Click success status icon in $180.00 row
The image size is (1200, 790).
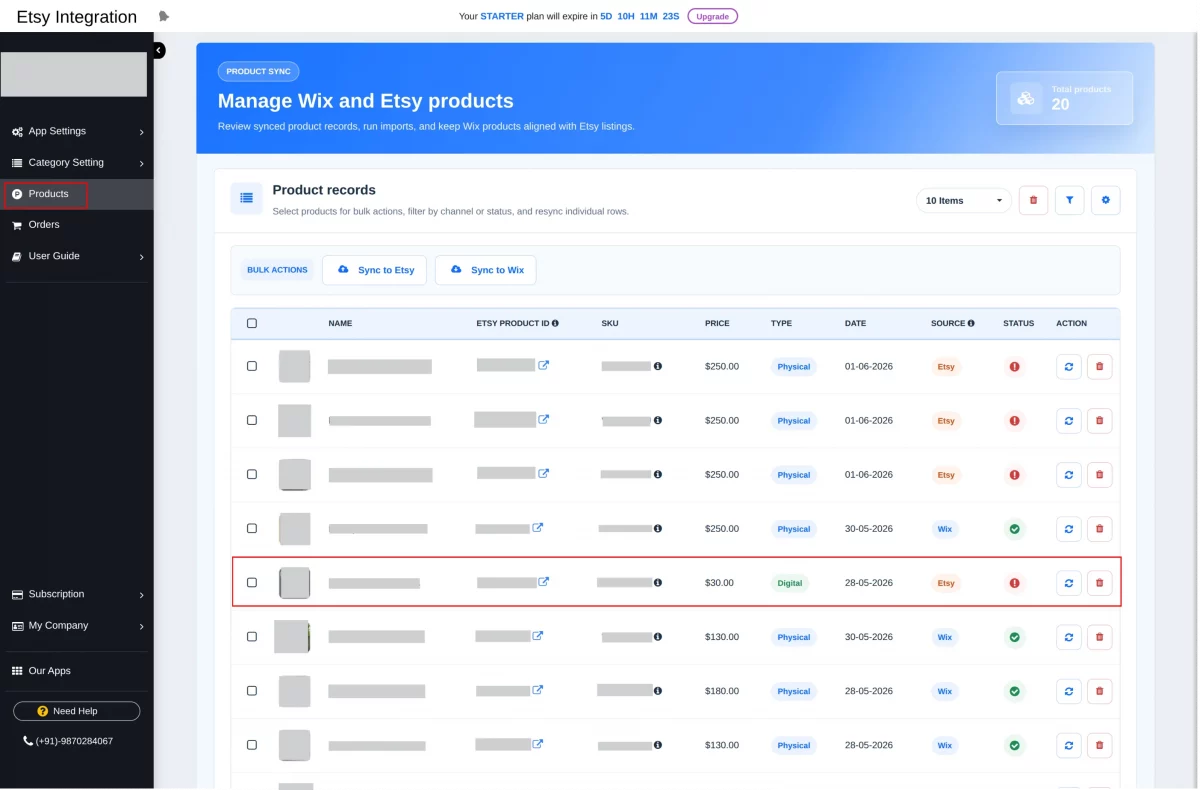pos(1015,691)
